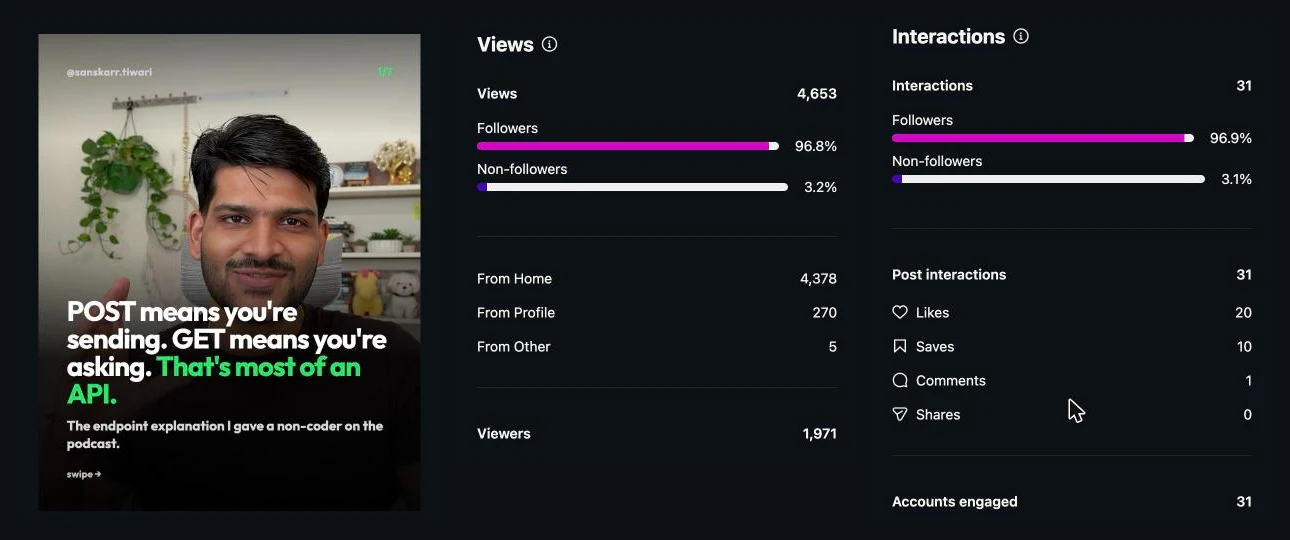This screenshot has width=1290, height=540.
Task: Click the Views non-followers percentage bar
Action: 632,187
